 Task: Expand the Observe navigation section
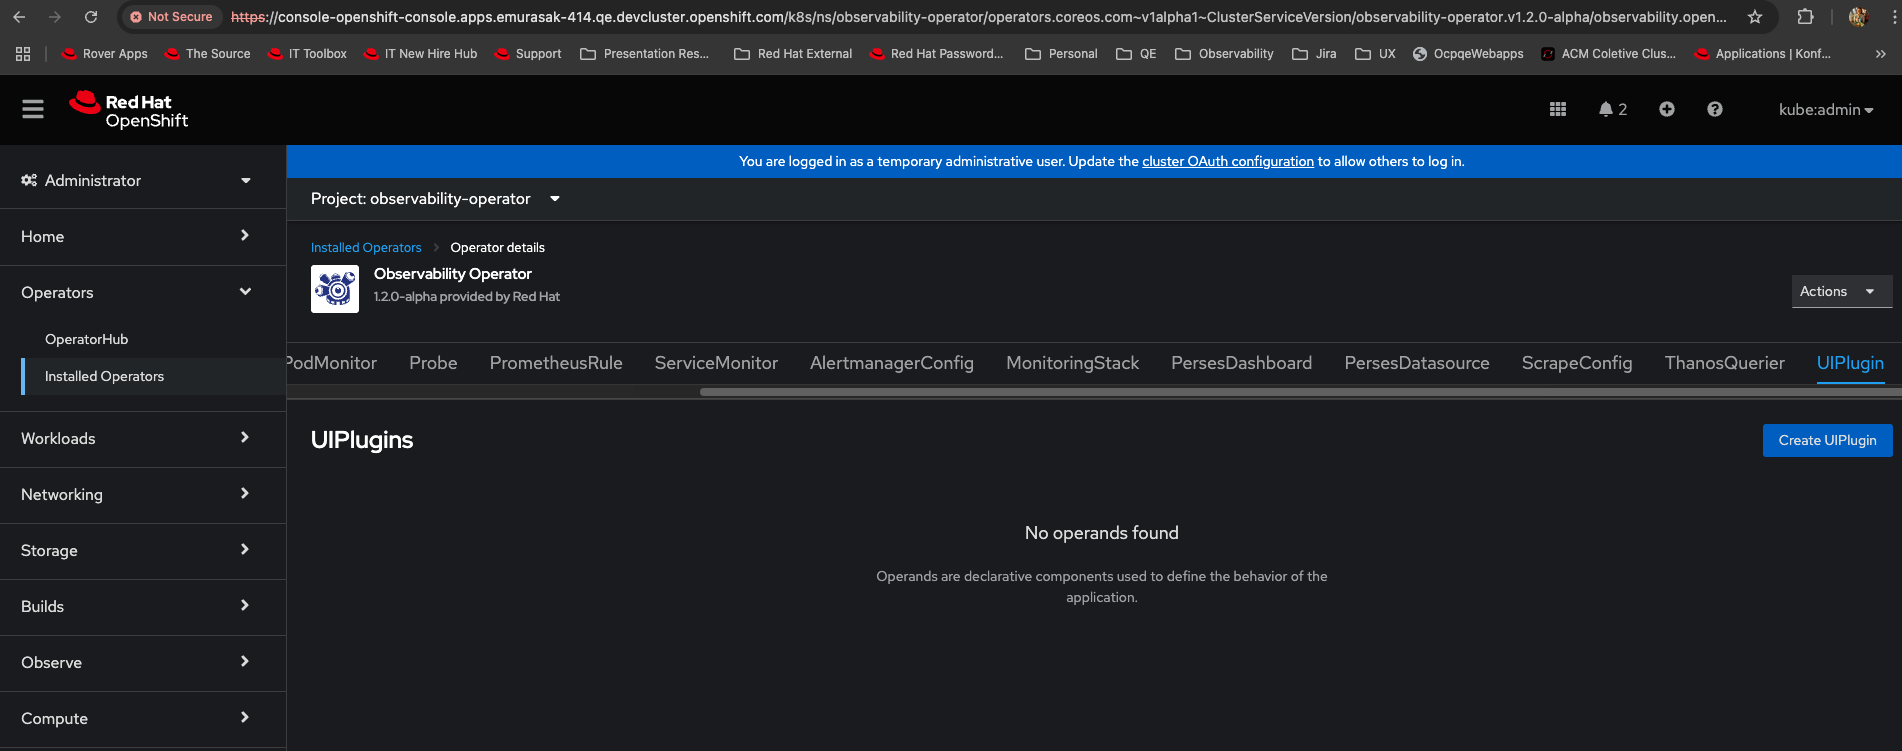(143, 662)
